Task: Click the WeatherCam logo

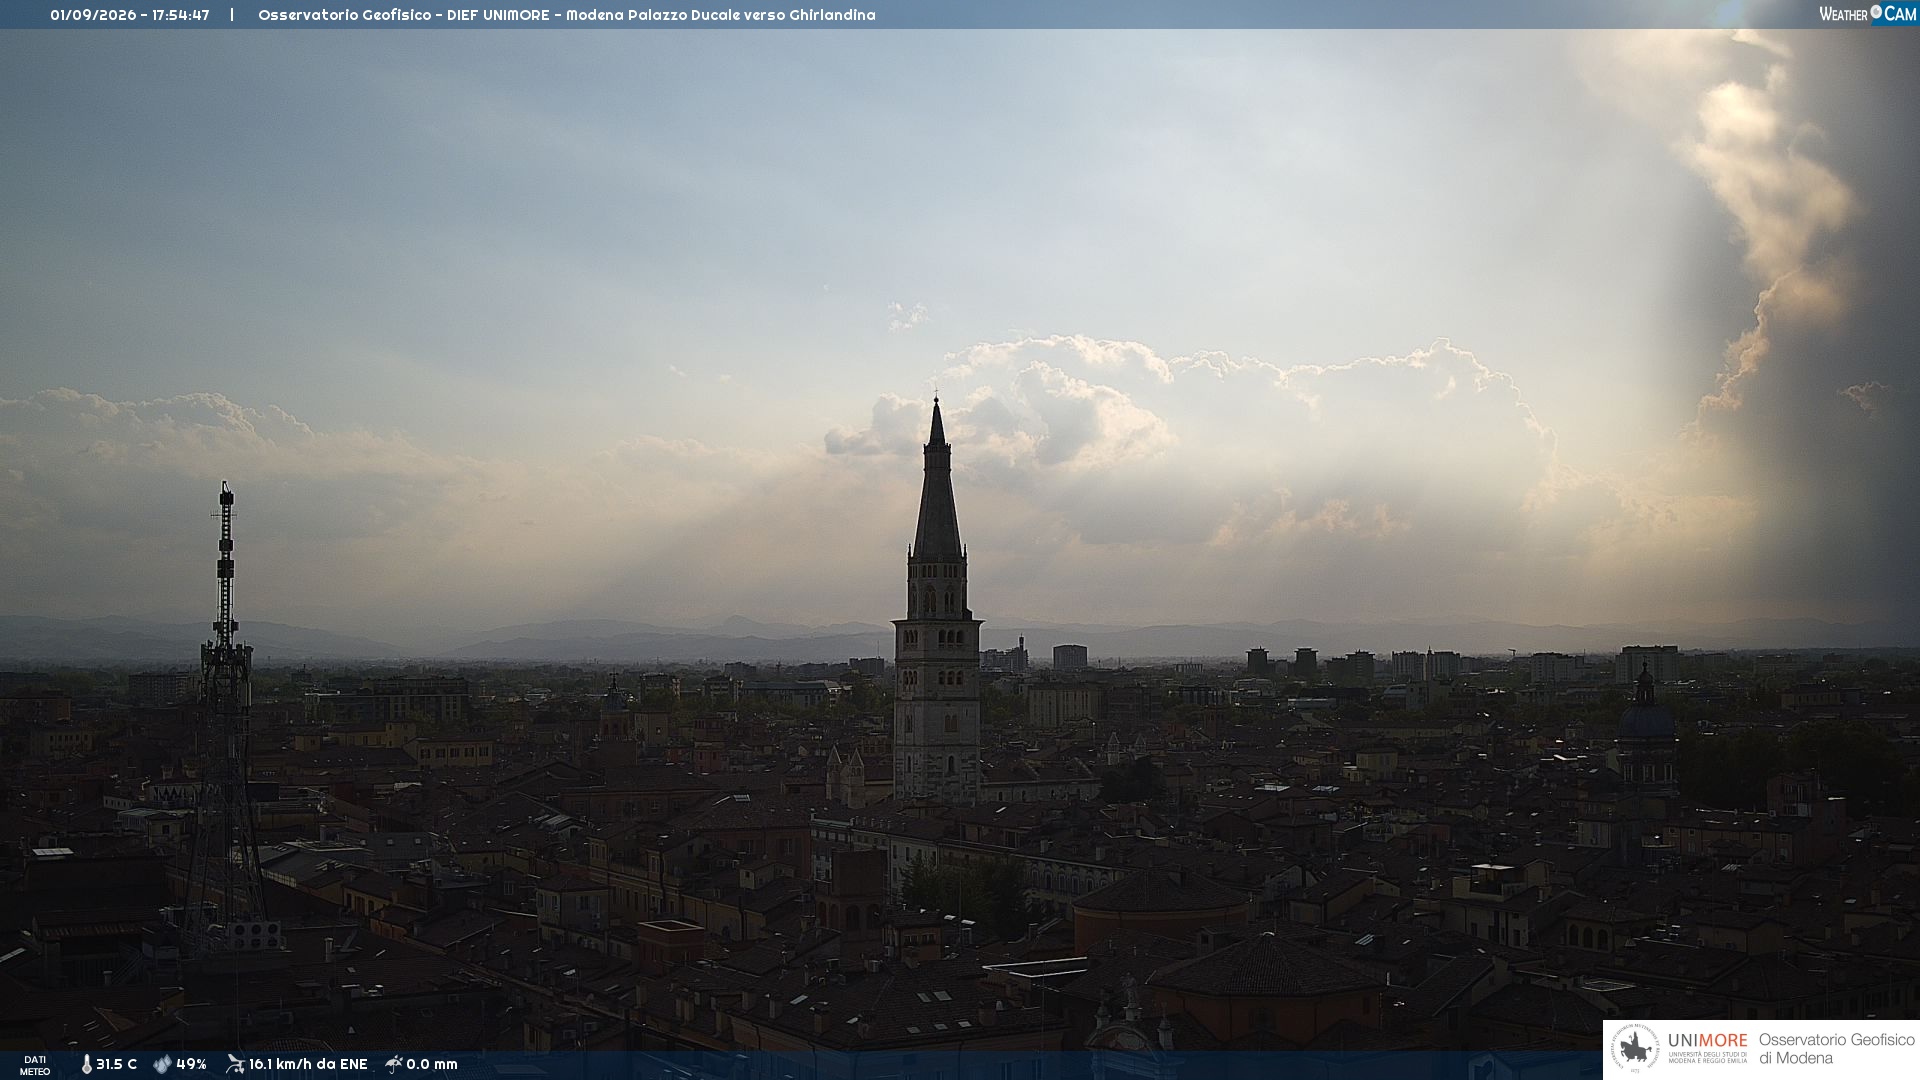Action: [1867, 13]
